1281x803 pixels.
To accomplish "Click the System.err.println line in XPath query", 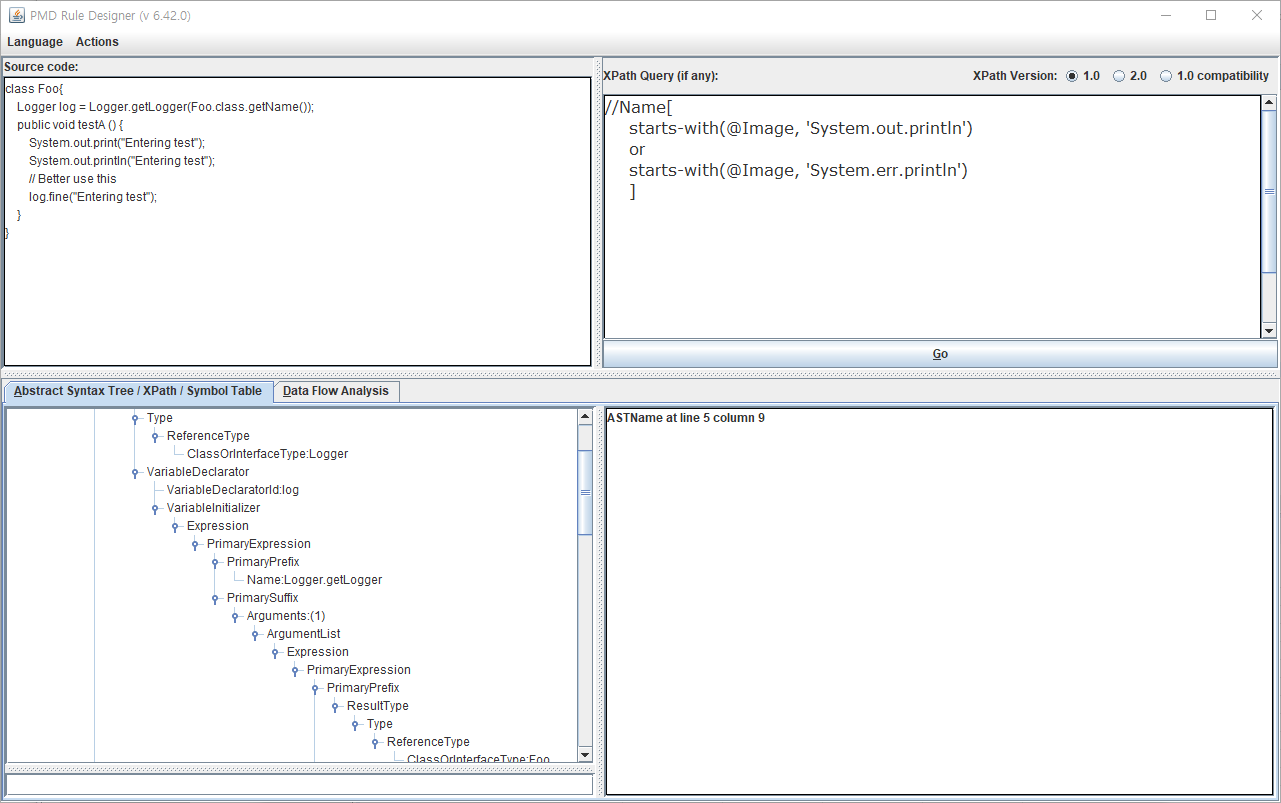I will (x=798, y=170).
